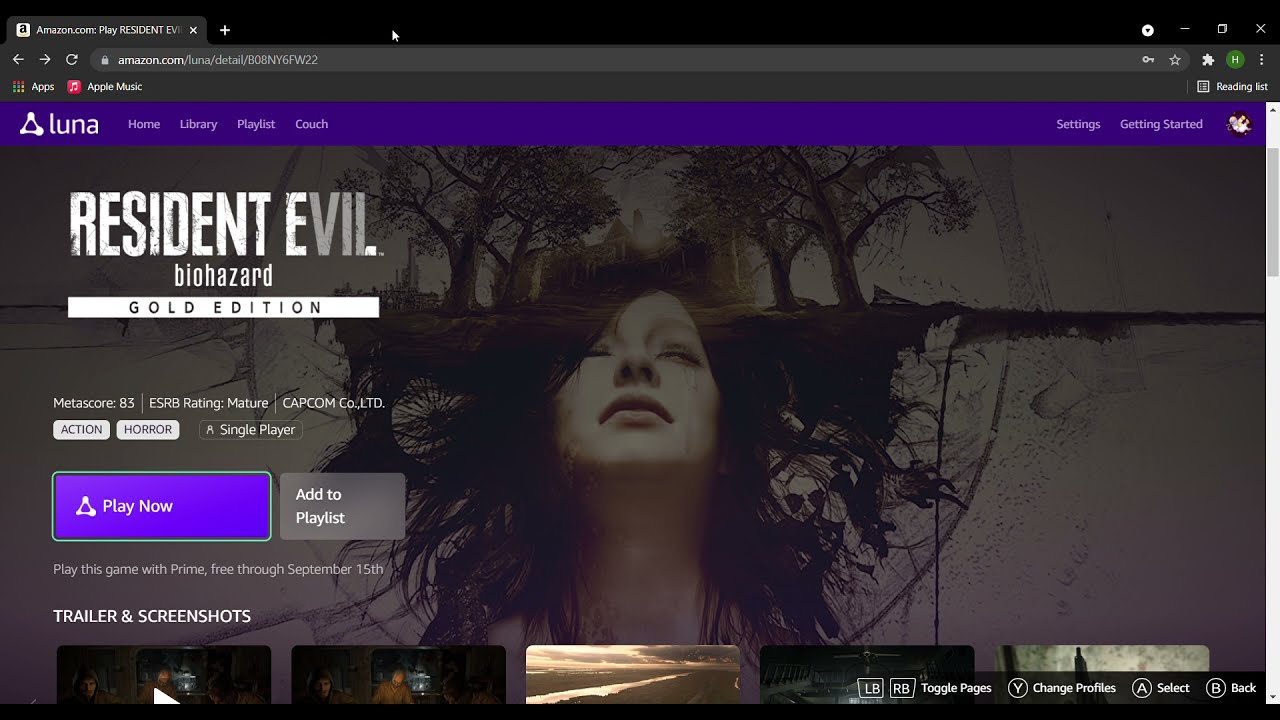Open the Library tab
Image resolution: width=1280 pixels, height=720 pixels.
click(198, 124)
